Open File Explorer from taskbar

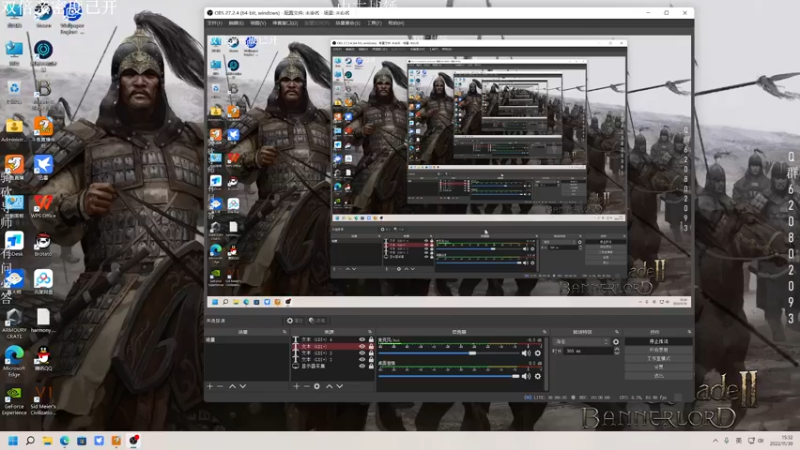click(x=47, y=440)
